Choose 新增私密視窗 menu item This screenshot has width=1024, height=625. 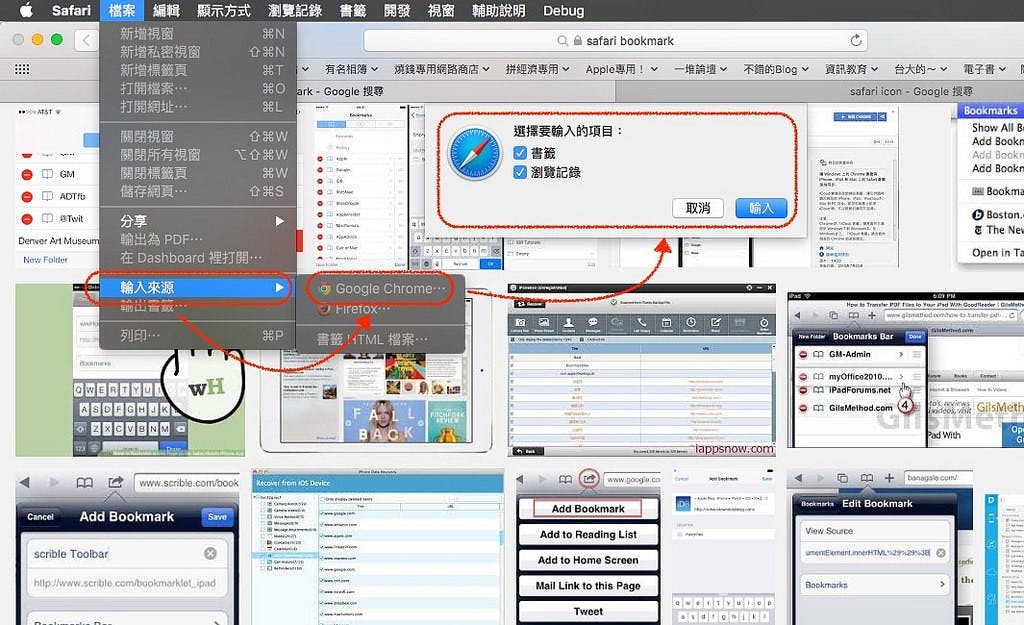point(198,52)
